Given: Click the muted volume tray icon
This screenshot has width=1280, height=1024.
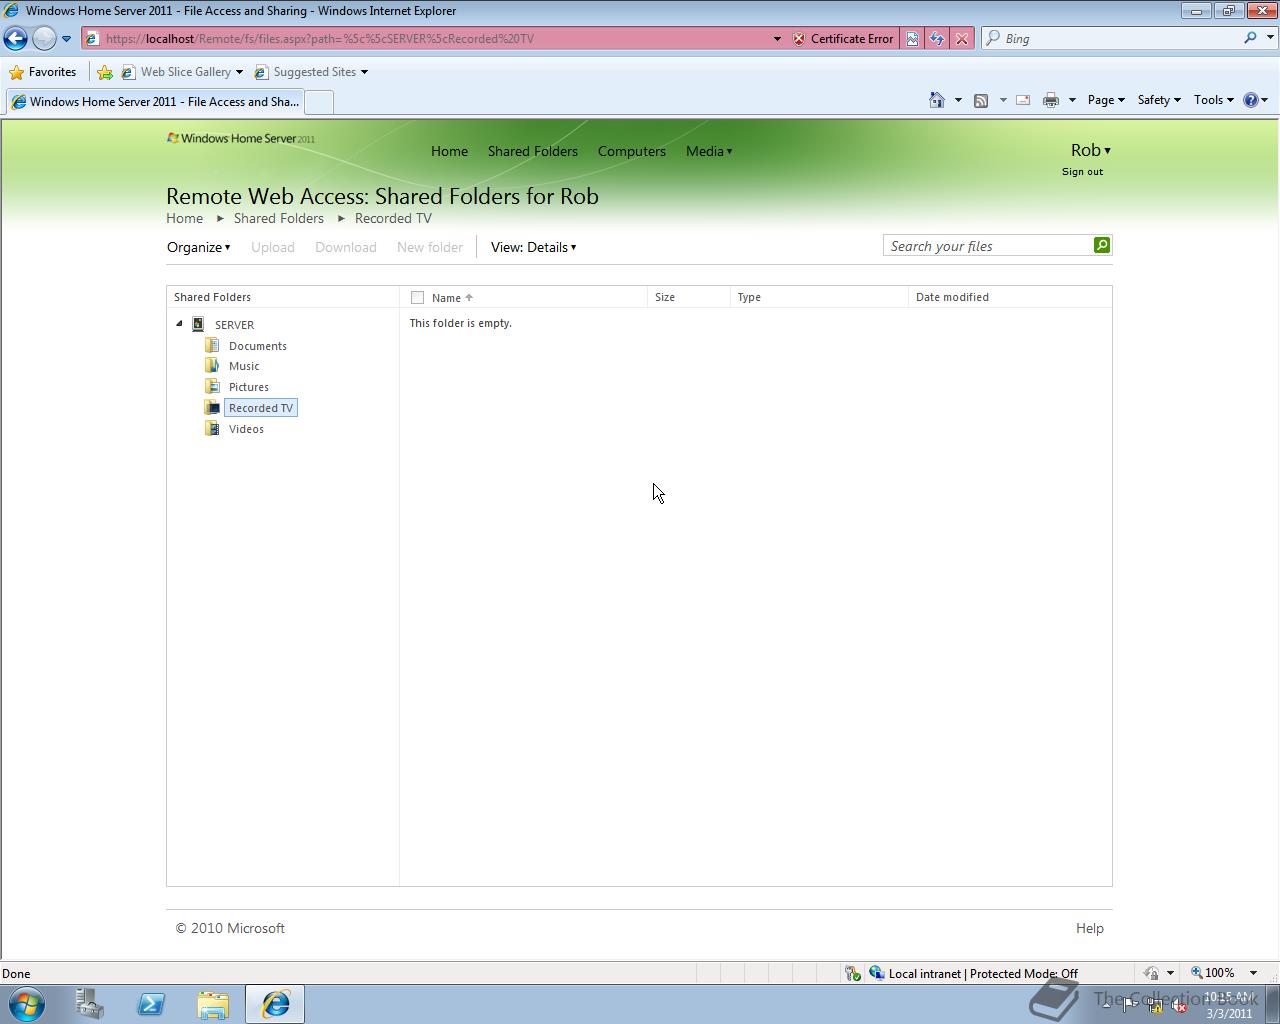Looking at the screenshot, I should tap(1178, 1005).
